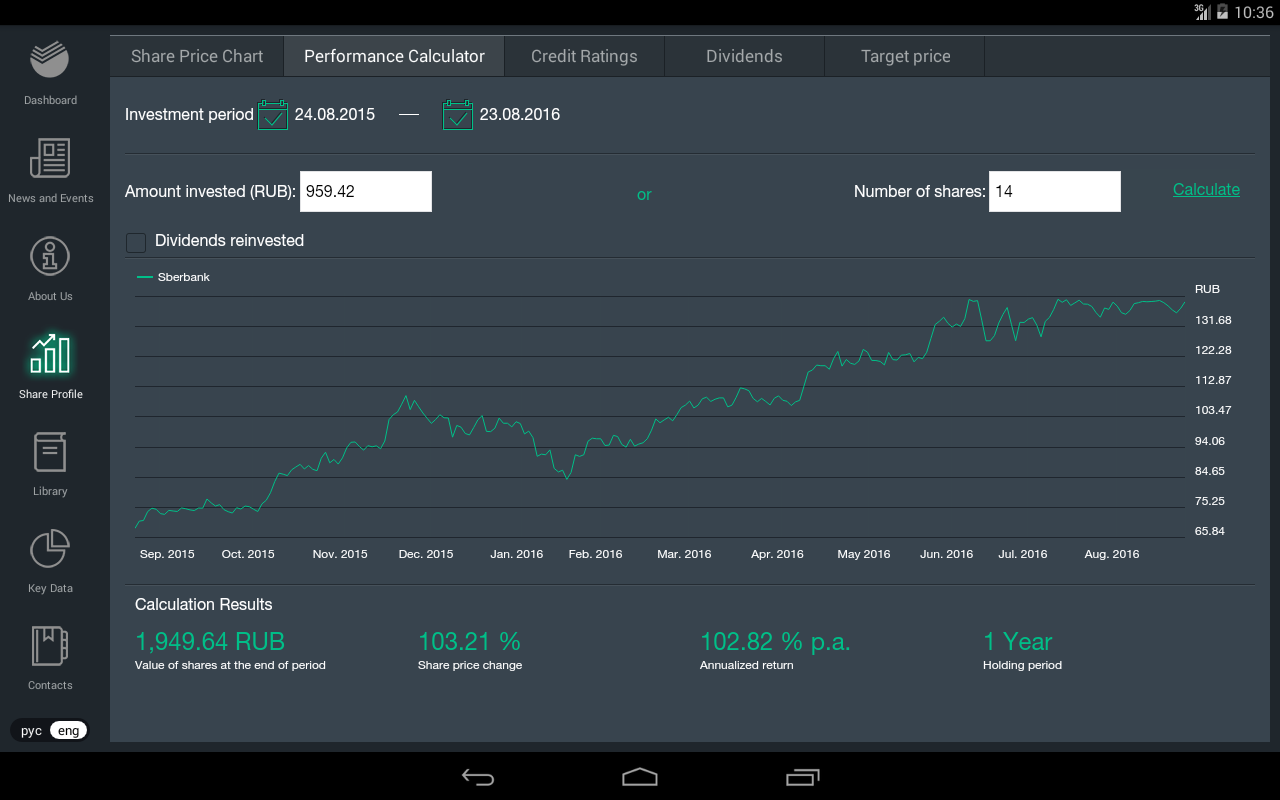Click the Amount invested input field
The height and width of the screenshot is (800, 1280).
coord(365,192)
